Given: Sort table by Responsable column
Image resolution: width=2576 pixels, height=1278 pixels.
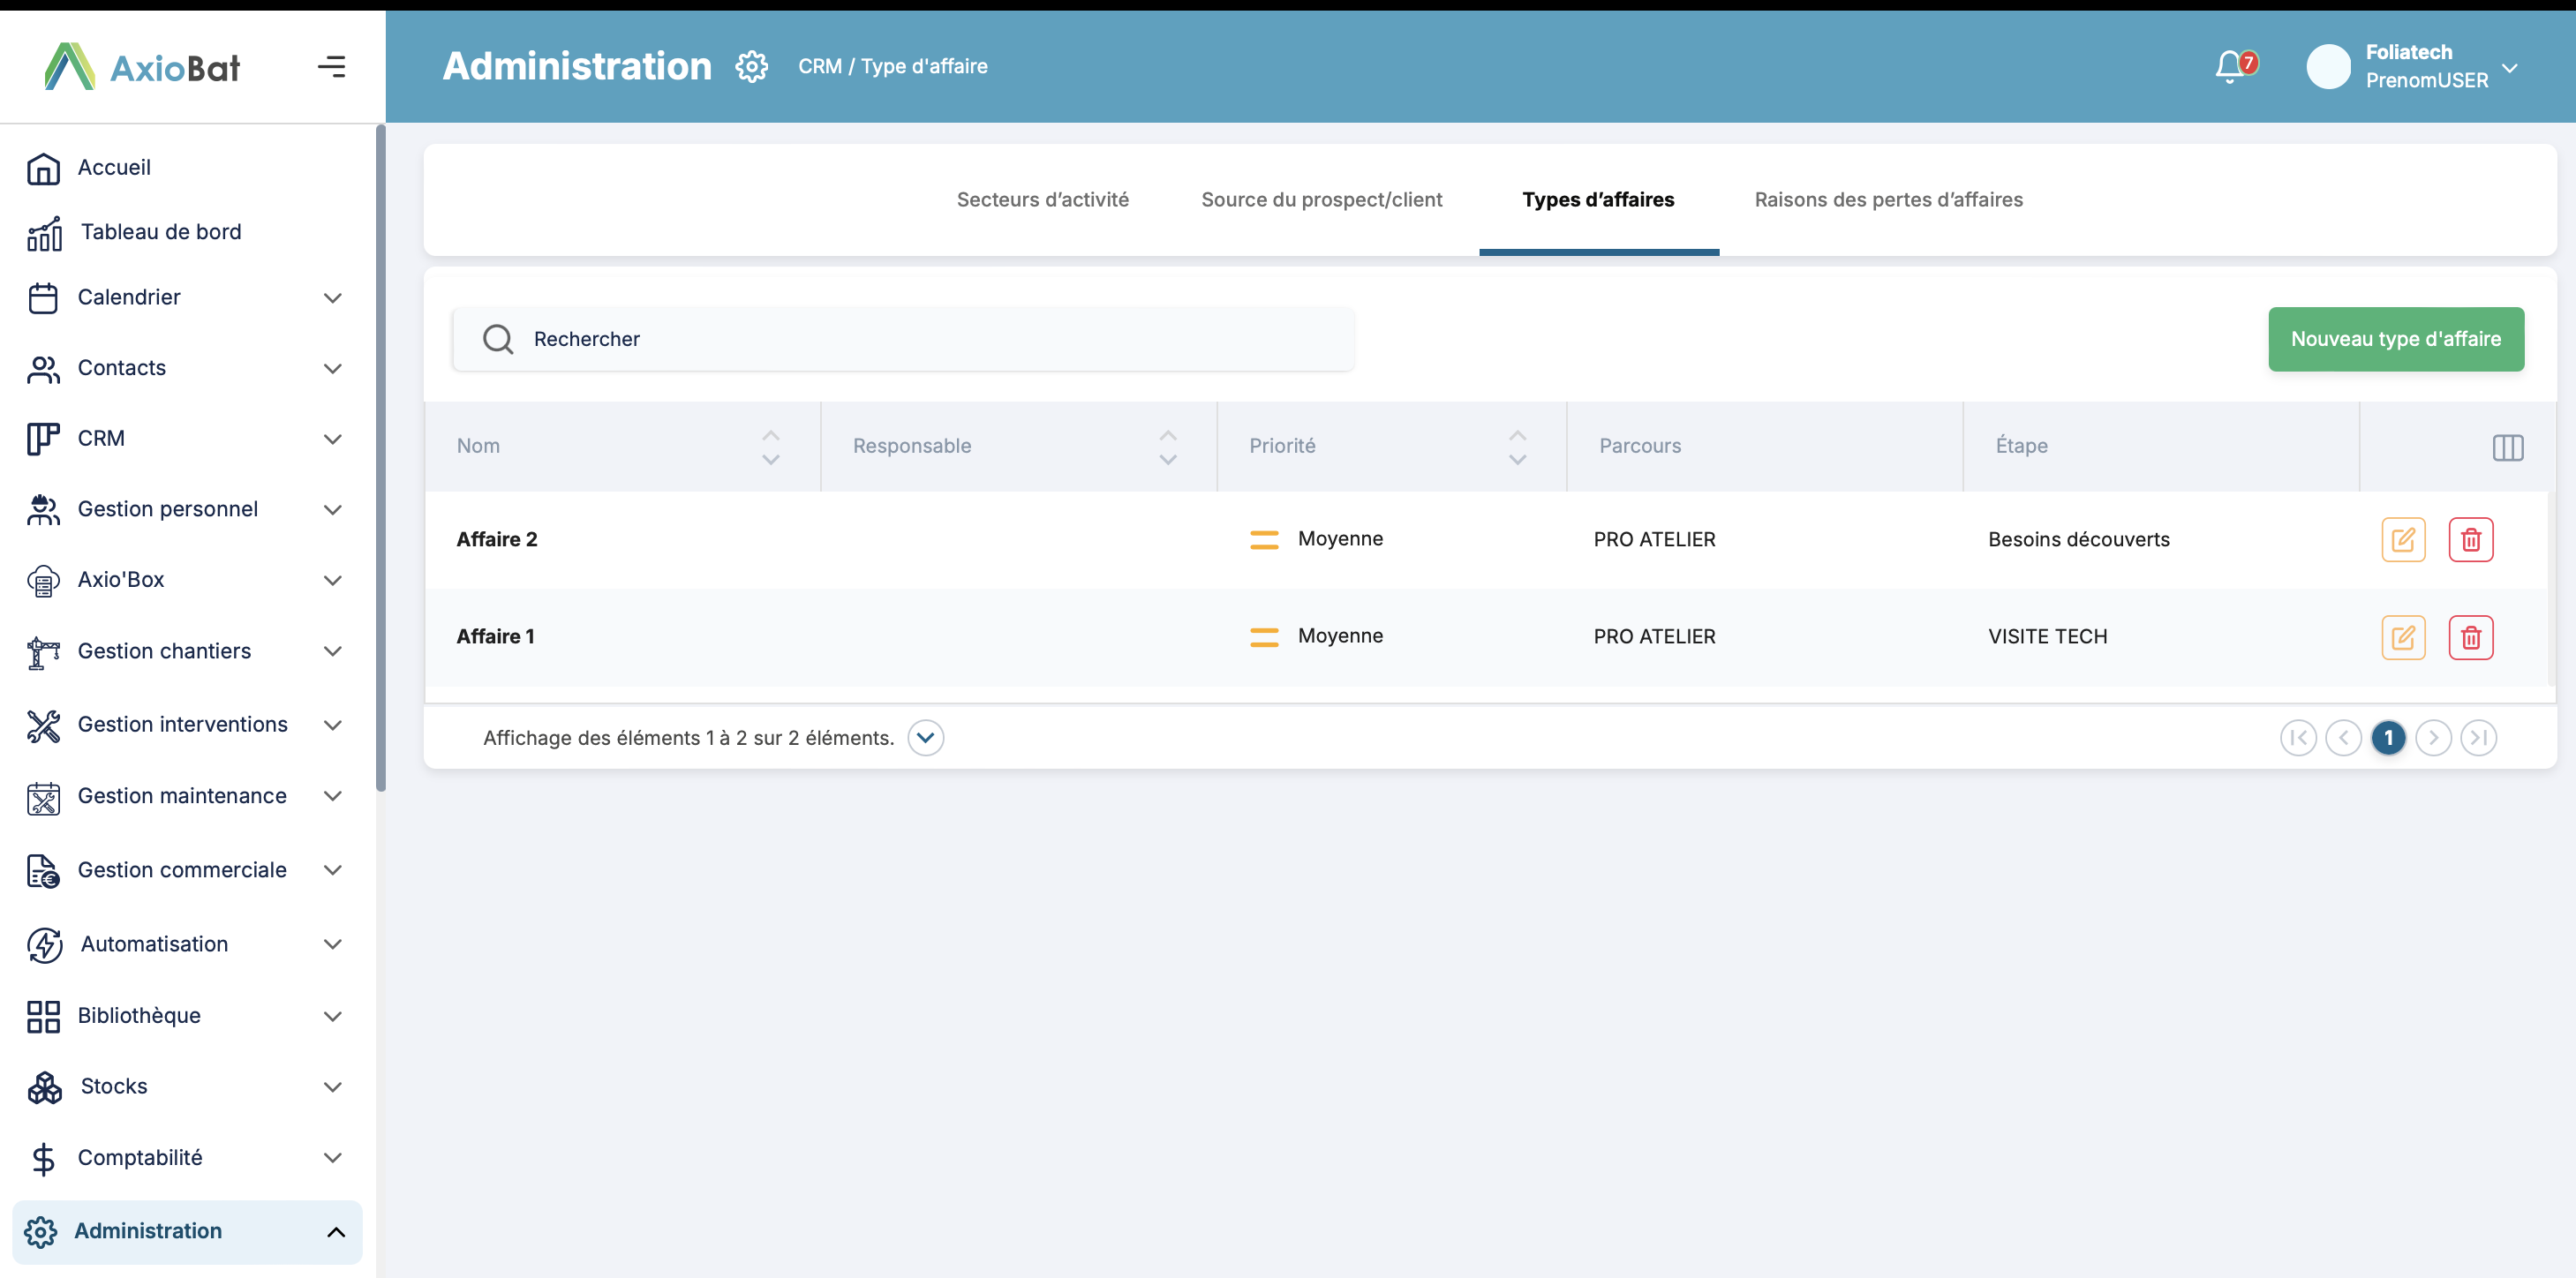Looking at the screenshot, I should tap(1167, 447).
